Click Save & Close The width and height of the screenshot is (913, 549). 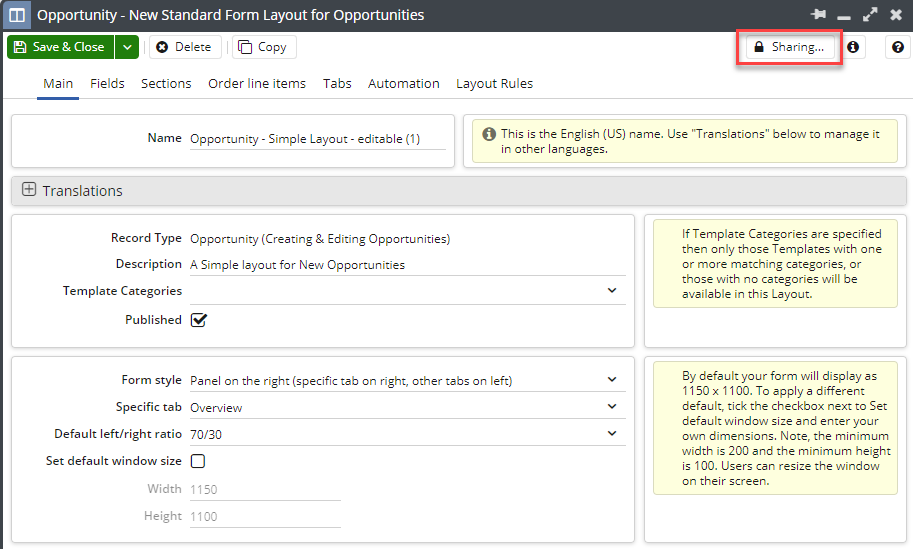click(x=59, y=47)
